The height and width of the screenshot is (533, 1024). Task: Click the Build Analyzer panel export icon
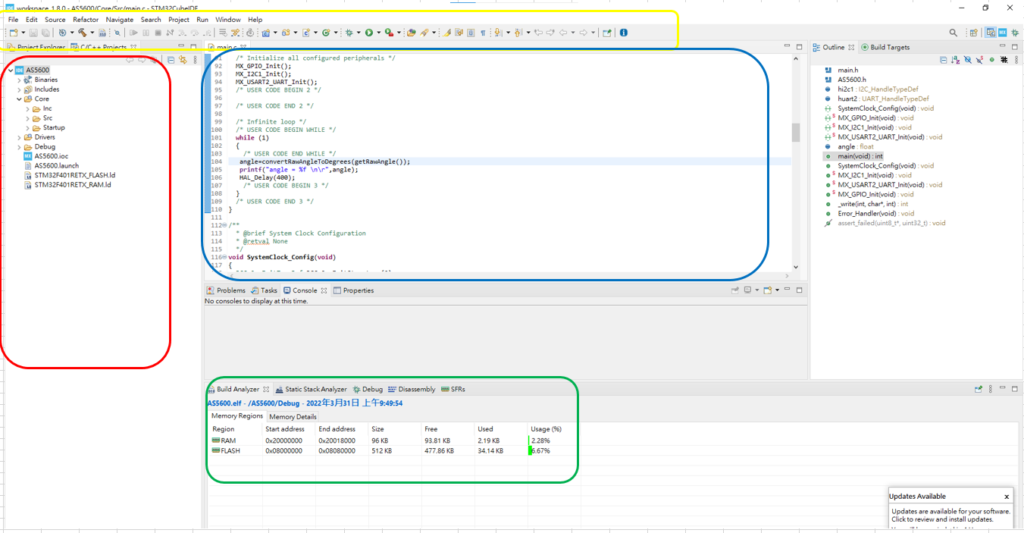(x=978, y=389)
